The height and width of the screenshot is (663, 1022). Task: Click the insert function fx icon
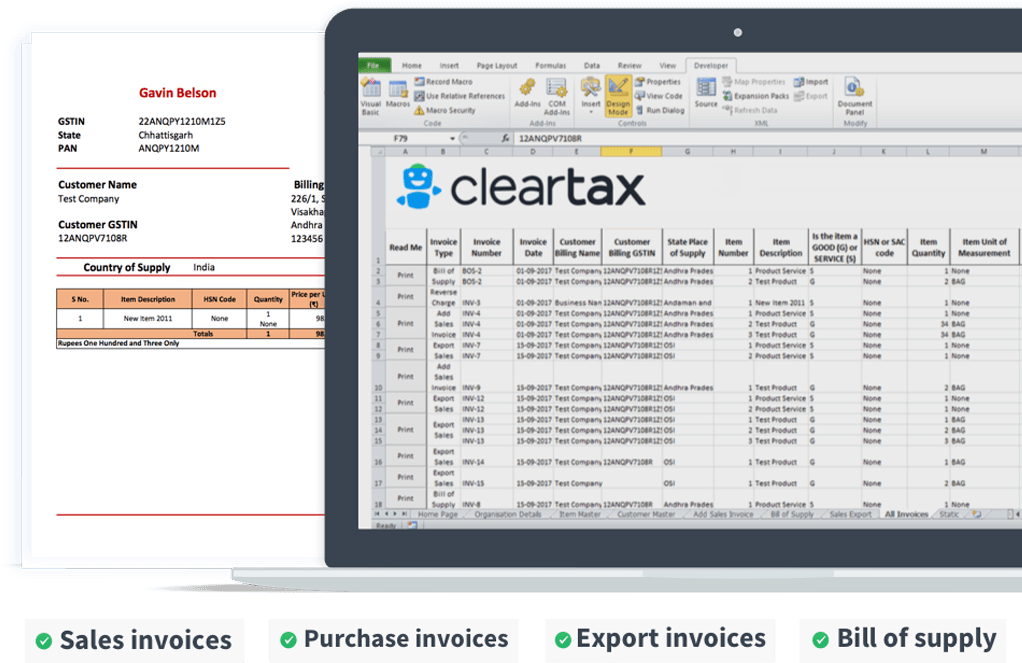(505, 138)
